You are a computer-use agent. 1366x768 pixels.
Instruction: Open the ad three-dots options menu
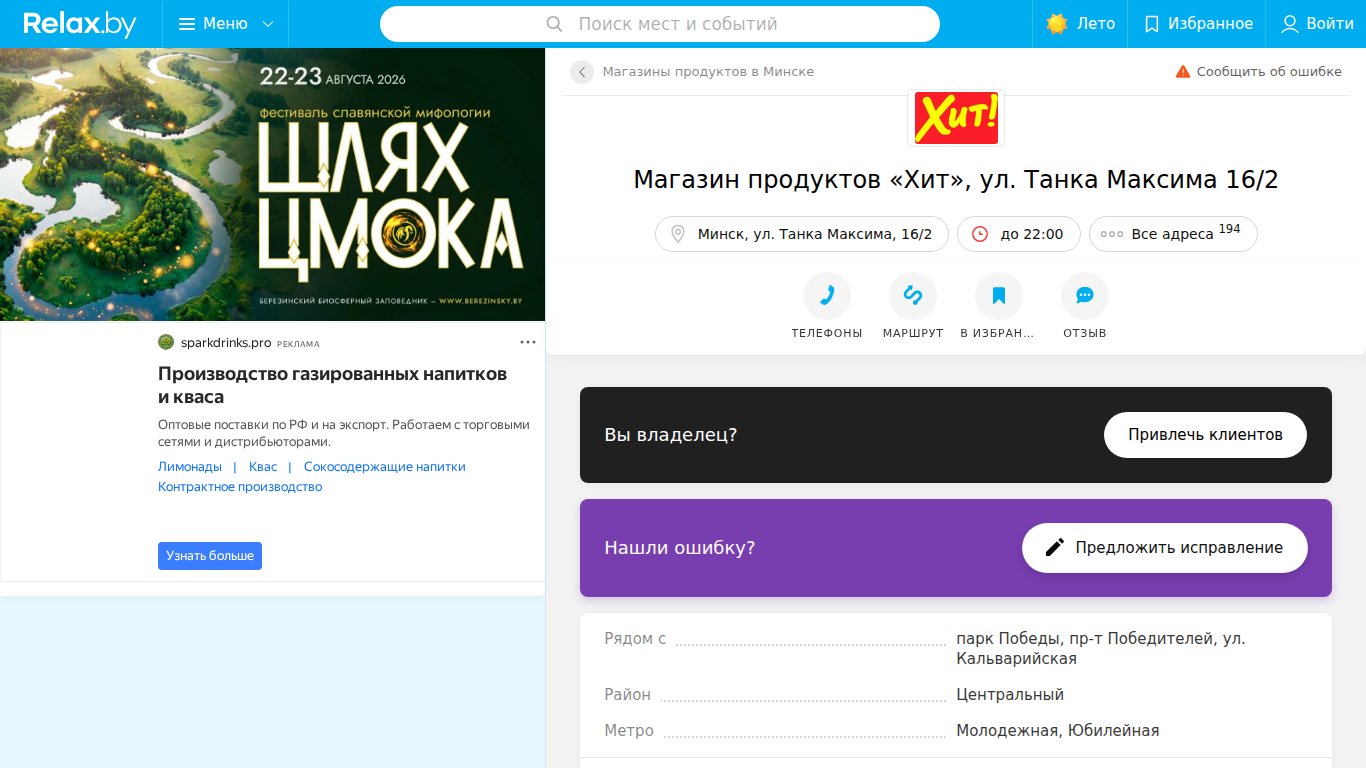(x=528, y=342)
